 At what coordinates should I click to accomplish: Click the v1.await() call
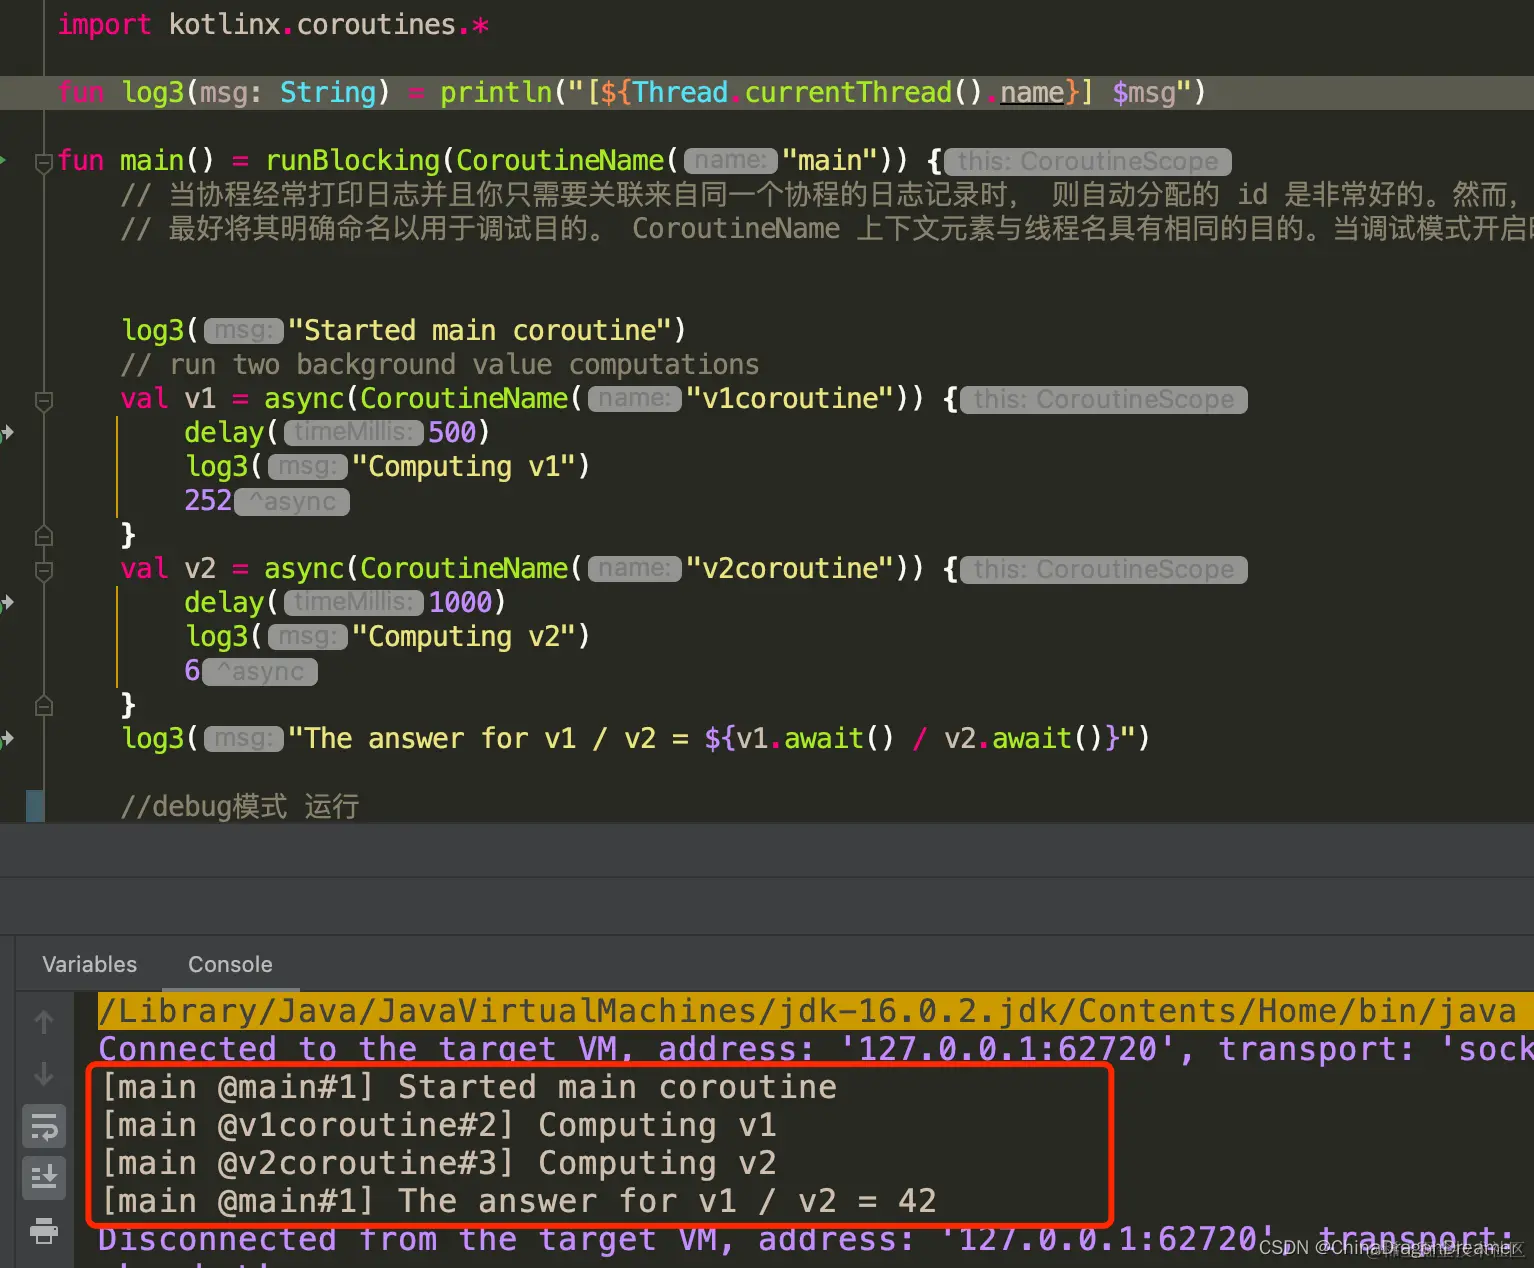[x=815, y=739]
